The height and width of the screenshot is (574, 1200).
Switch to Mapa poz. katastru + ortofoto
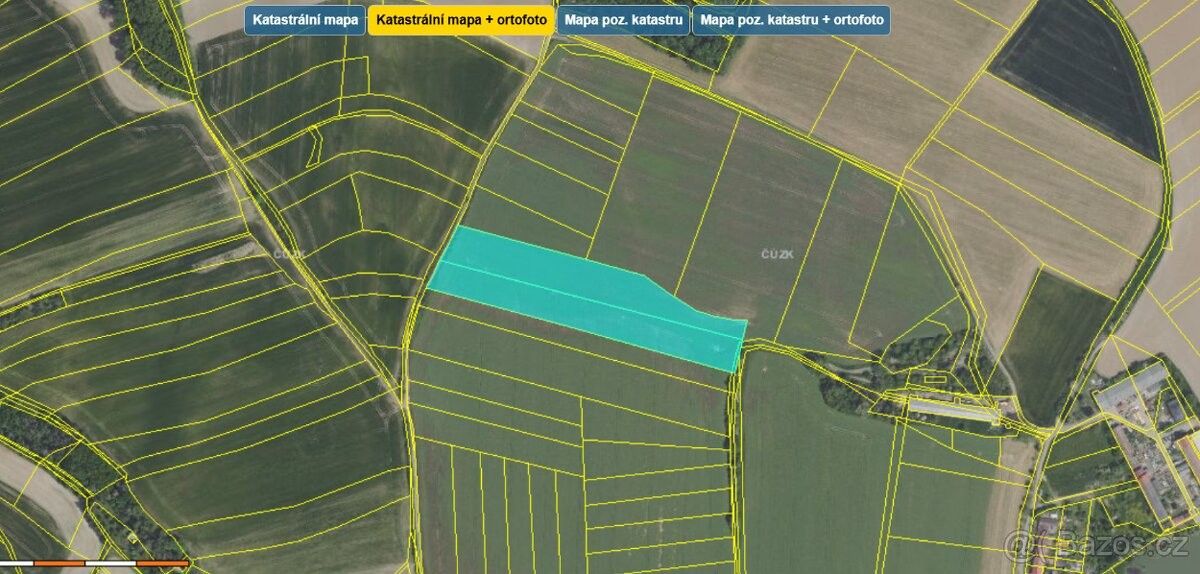pyautogui.click(x=790, y=20)
